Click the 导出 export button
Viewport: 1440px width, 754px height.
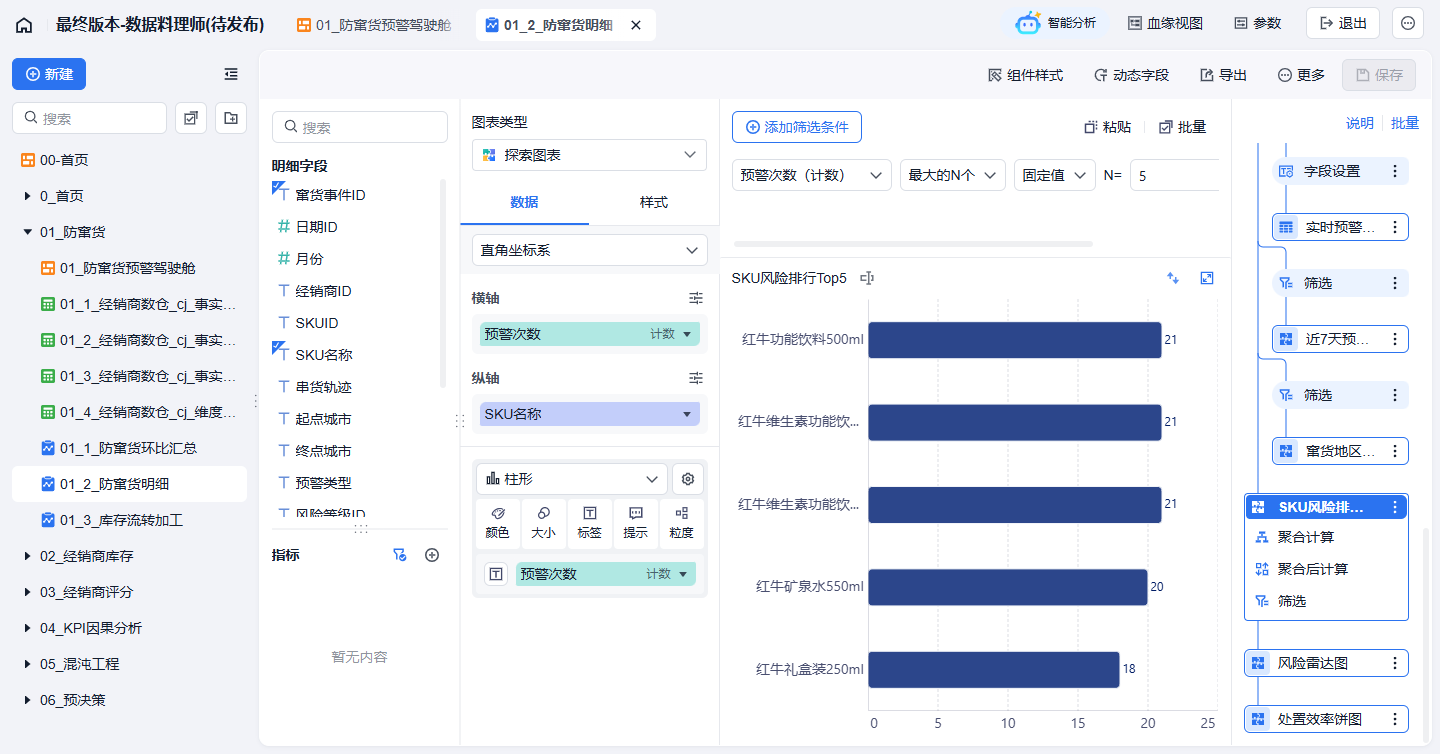(x=1223, y=75)
